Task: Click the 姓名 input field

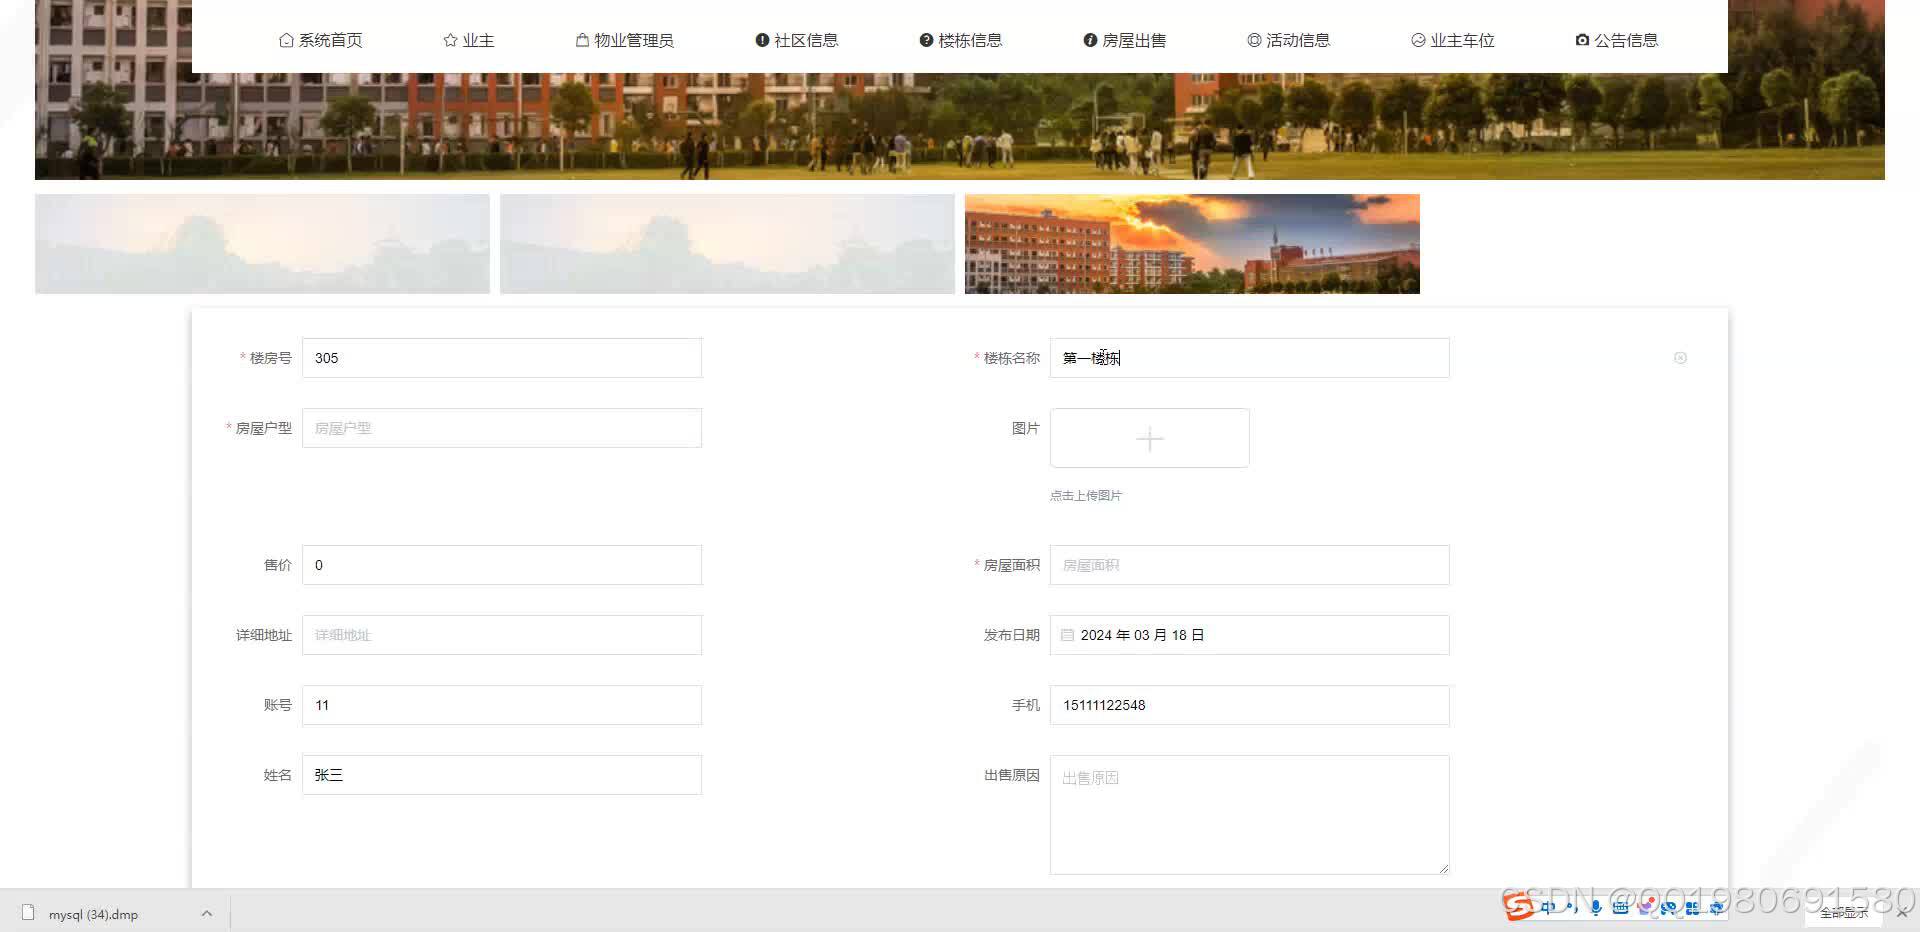Action: [502, 775]
